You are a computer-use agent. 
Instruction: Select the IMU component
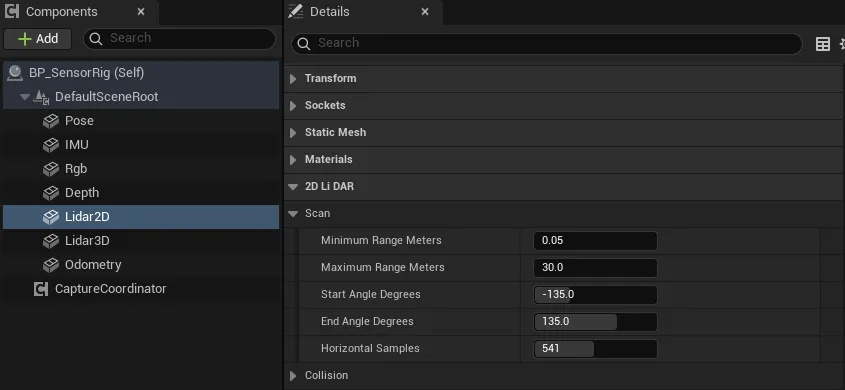click(x=141, y=145)
